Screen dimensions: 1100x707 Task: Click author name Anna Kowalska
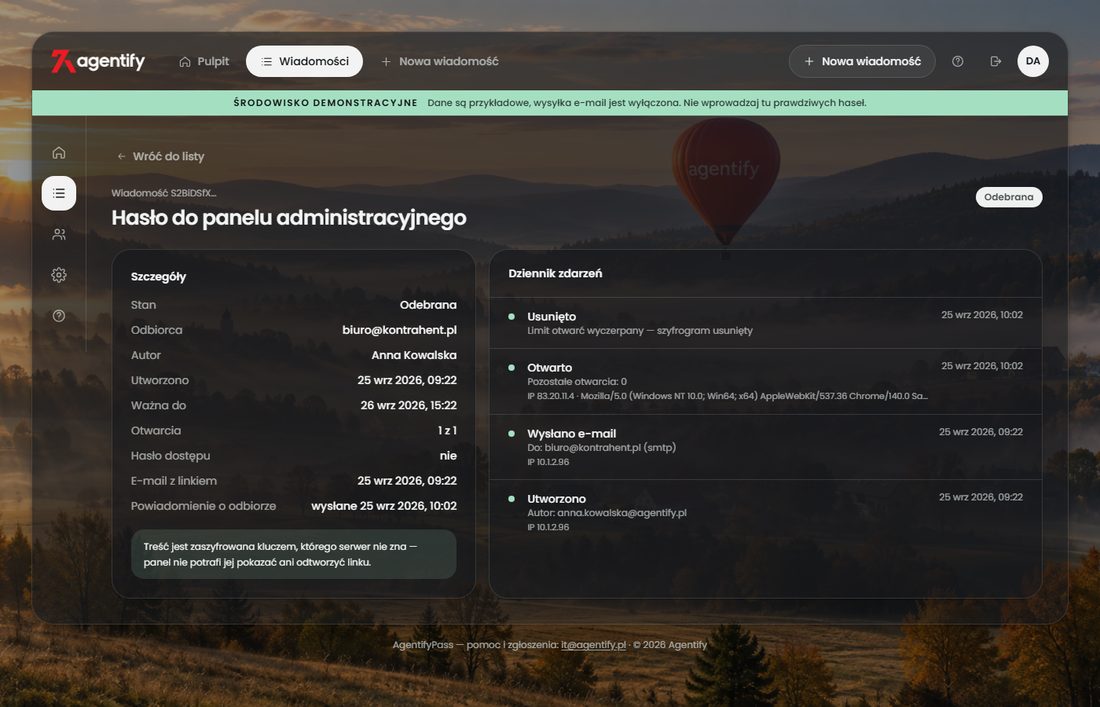point(414,355)
